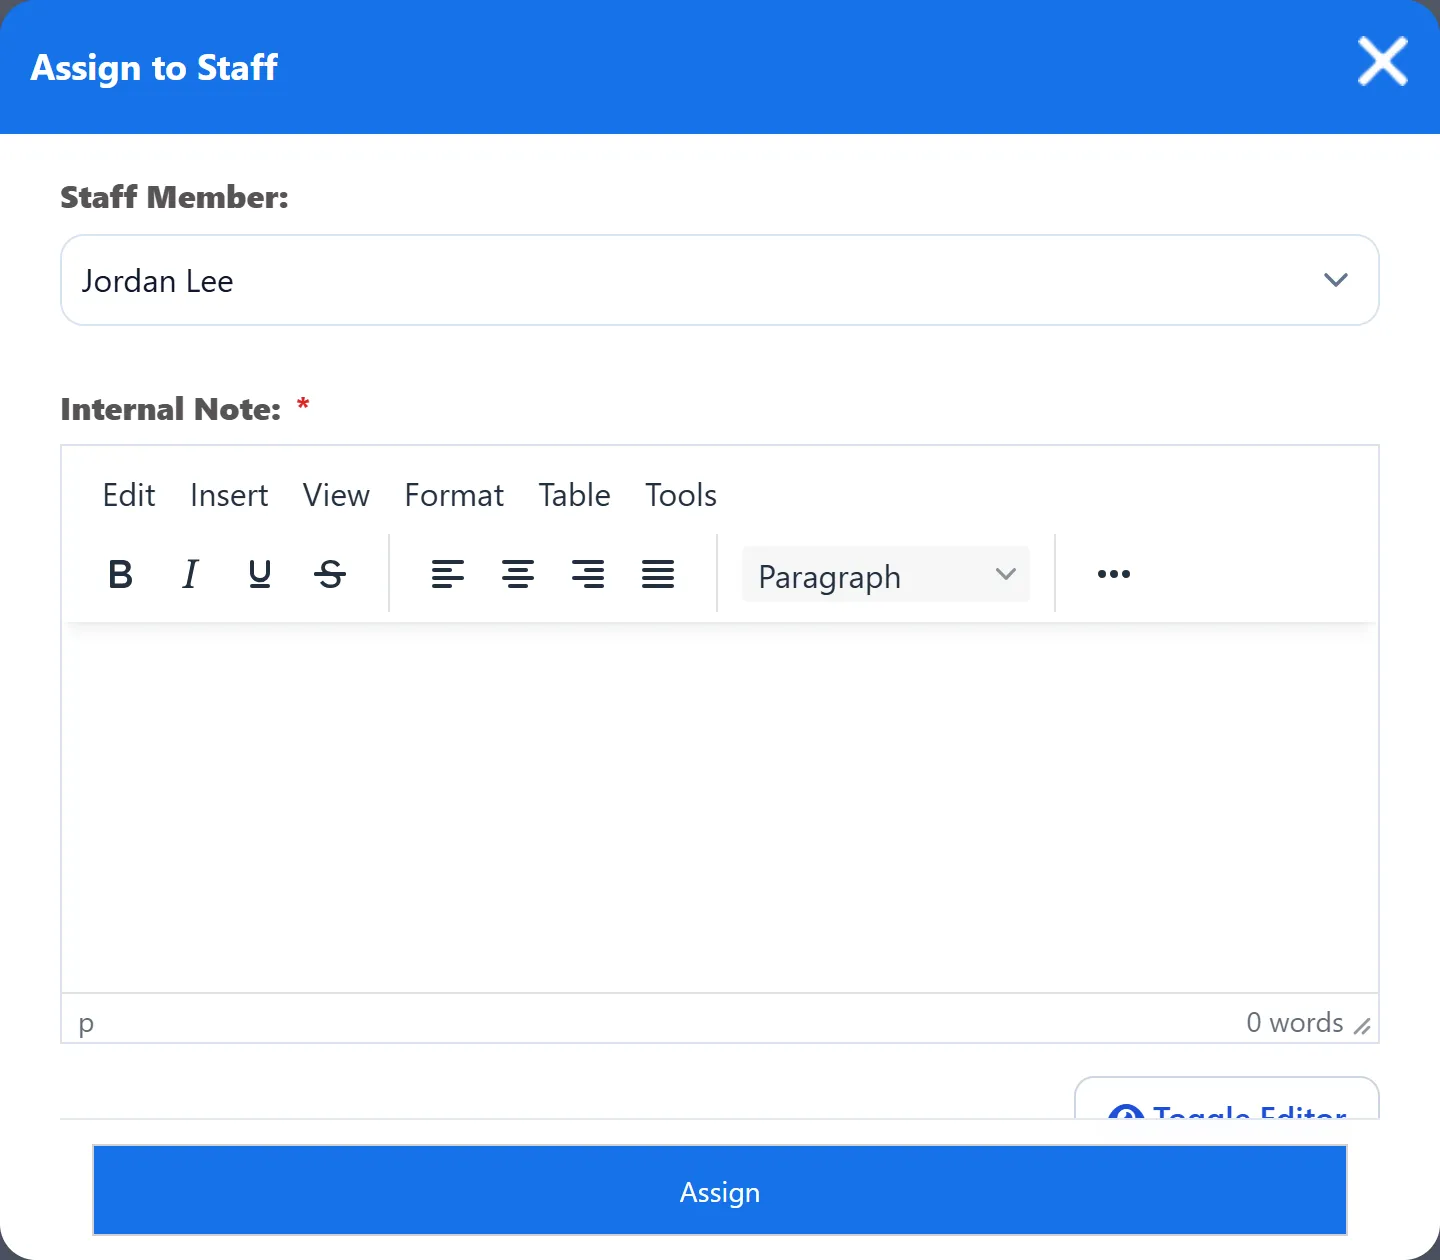Screen dimensions: 1440x1260
Task: Underline the selected text
Action: [x=260, y=574]
